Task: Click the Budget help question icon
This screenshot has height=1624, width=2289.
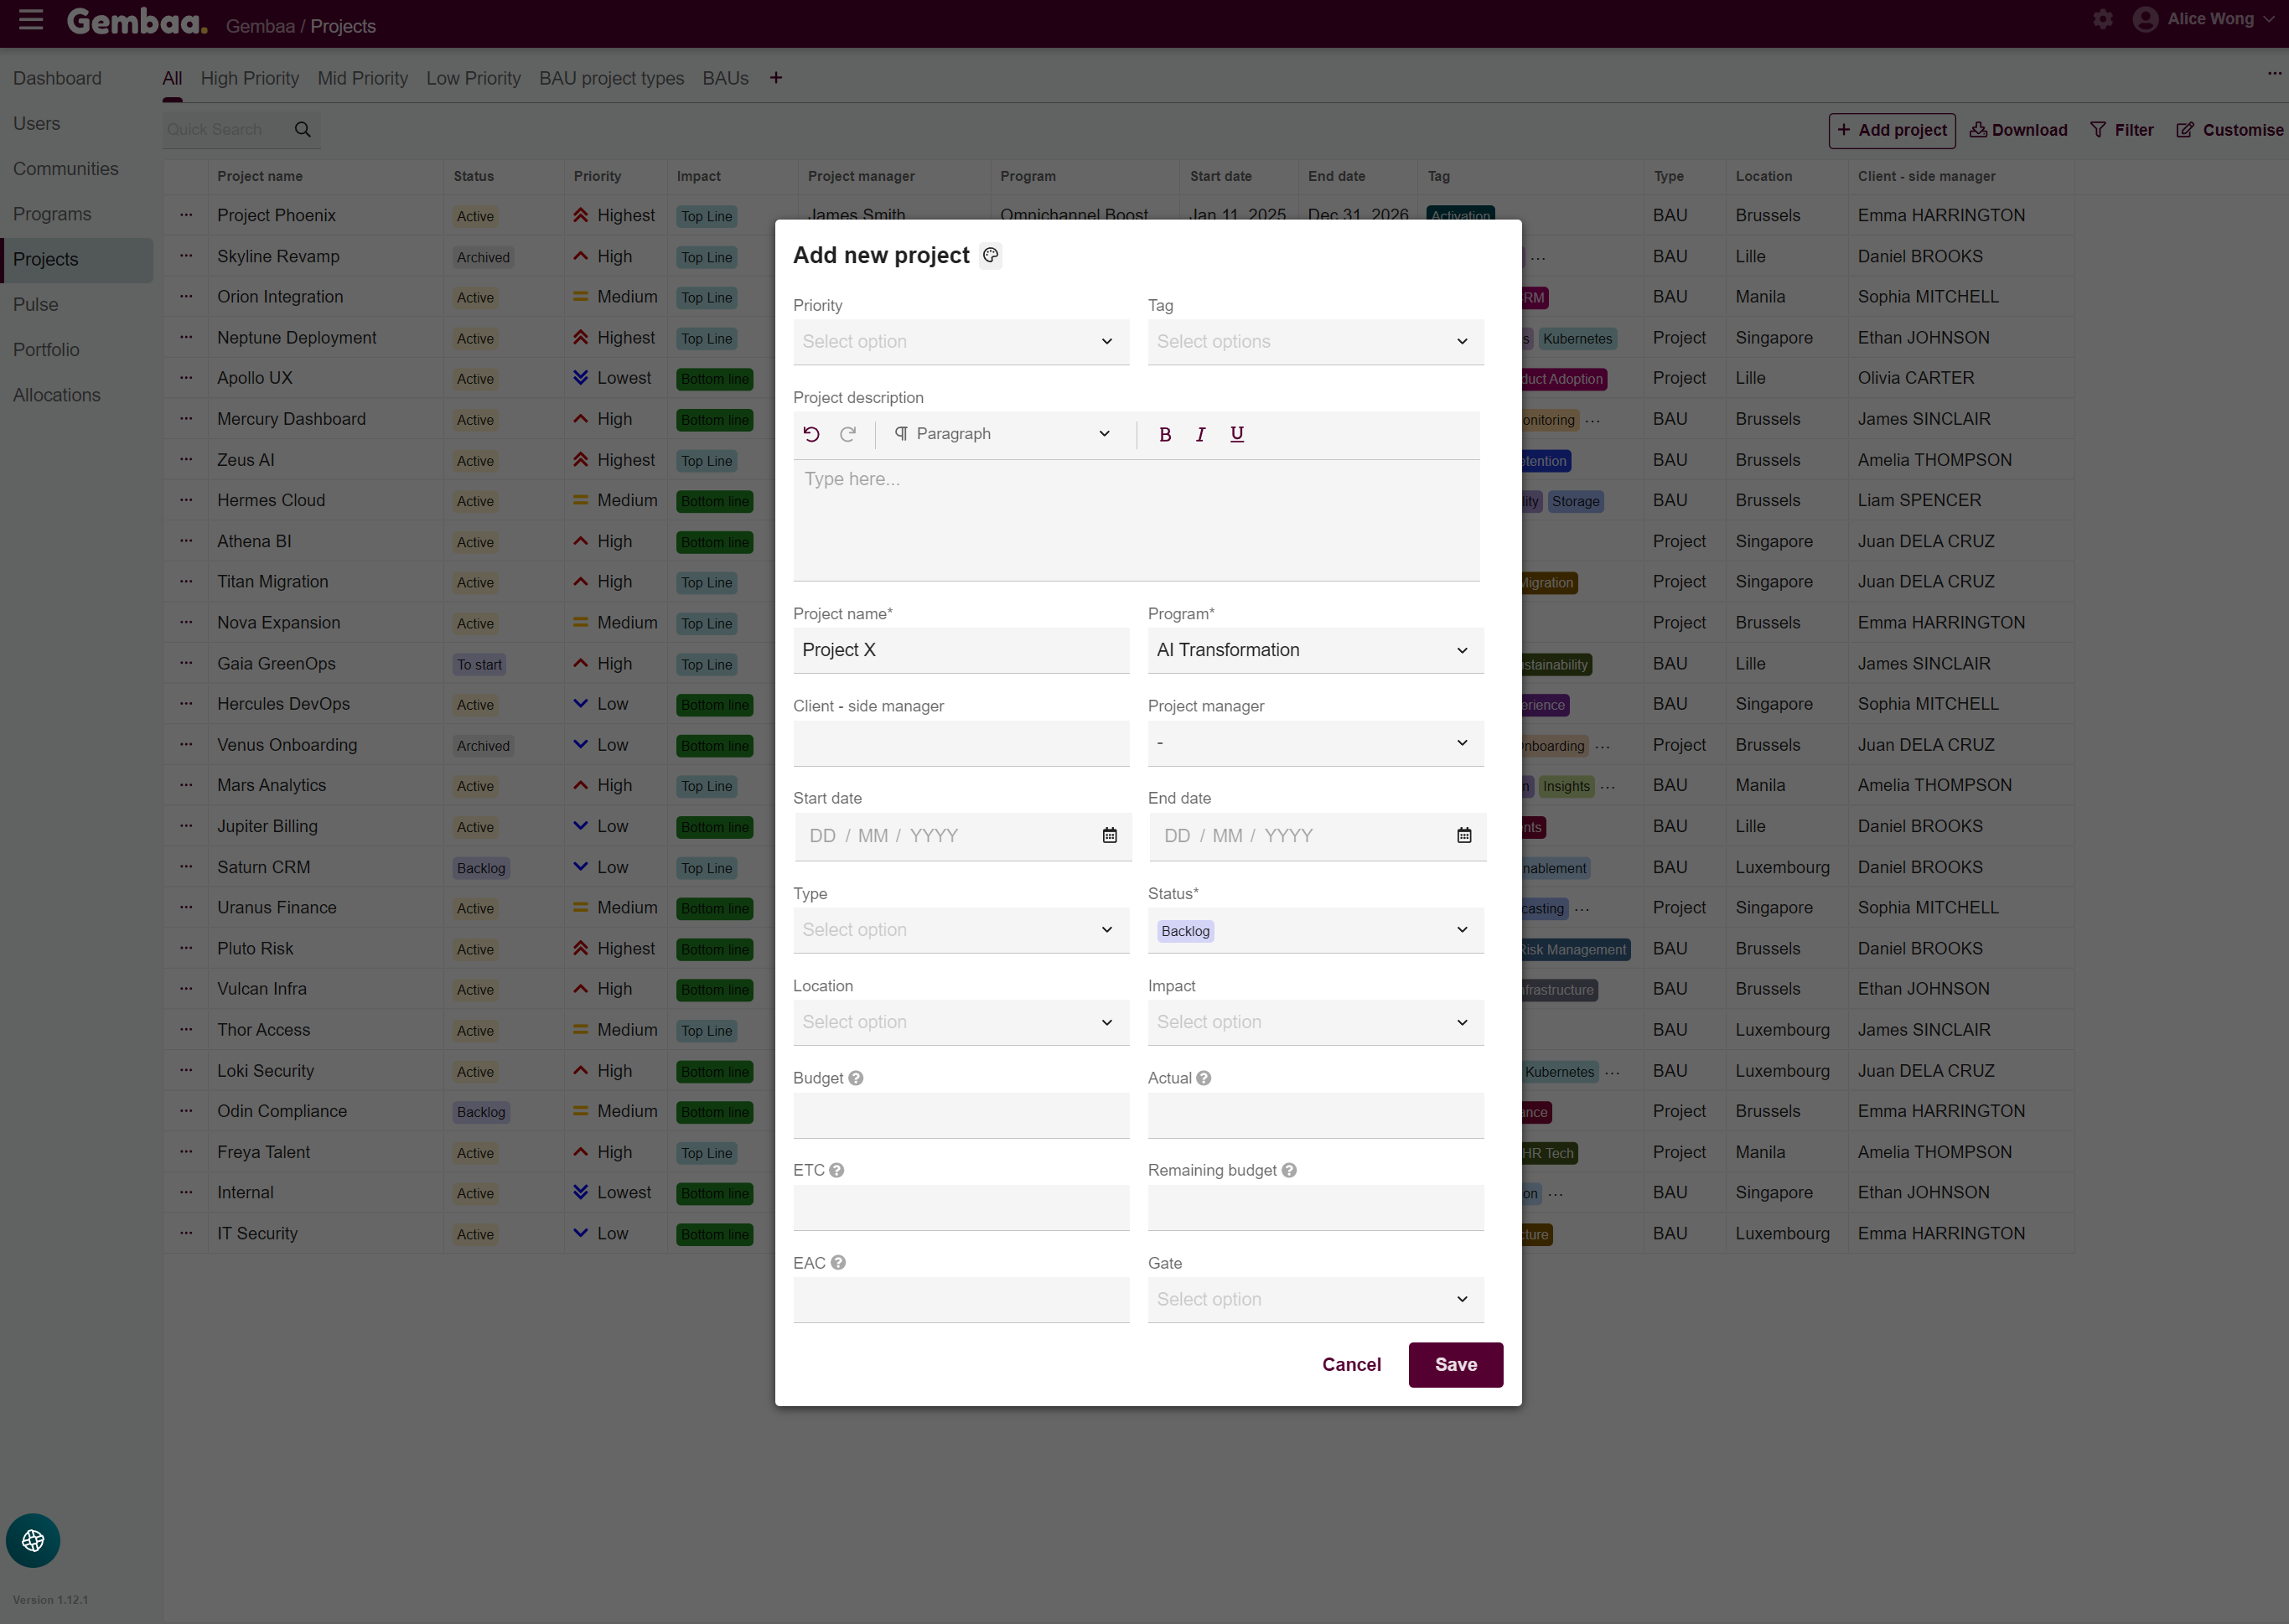Action: point(856,1078)
